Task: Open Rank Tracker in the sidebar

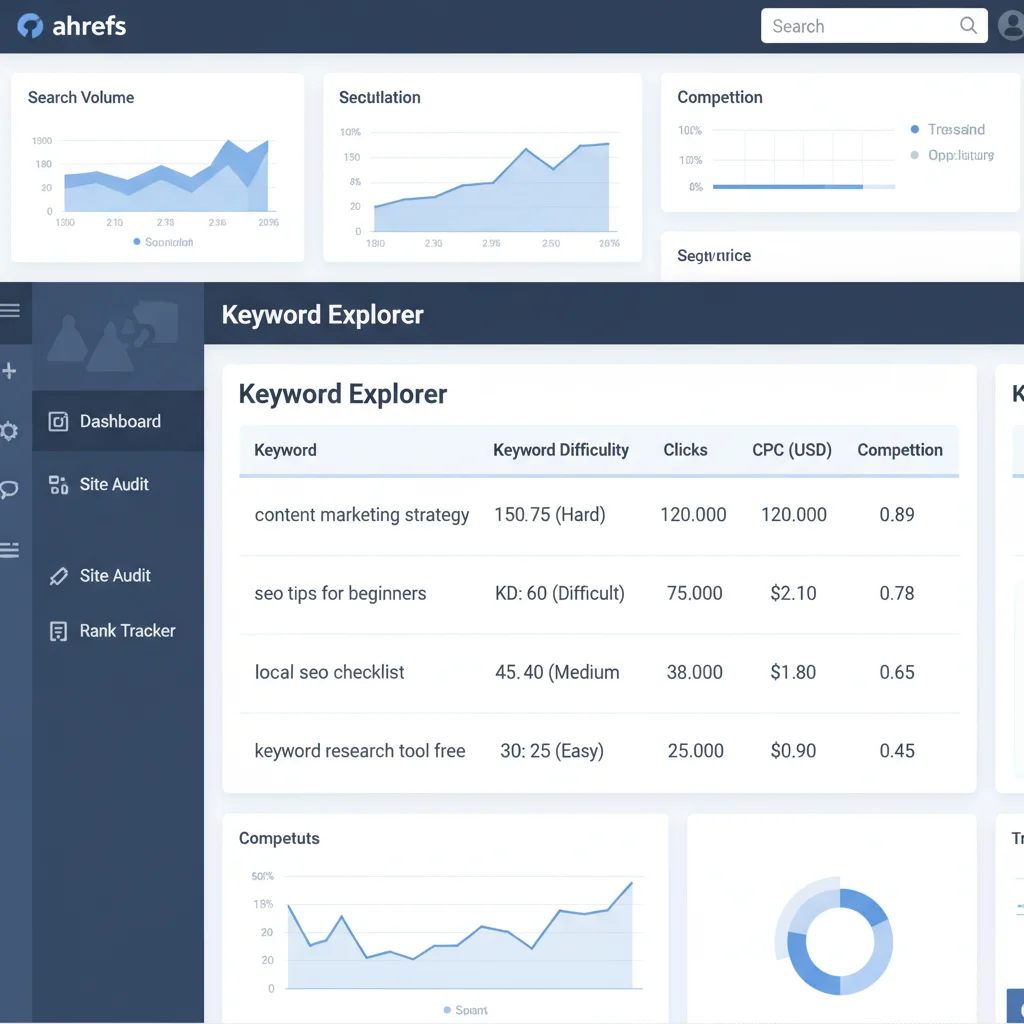Action: pos(118,631)
